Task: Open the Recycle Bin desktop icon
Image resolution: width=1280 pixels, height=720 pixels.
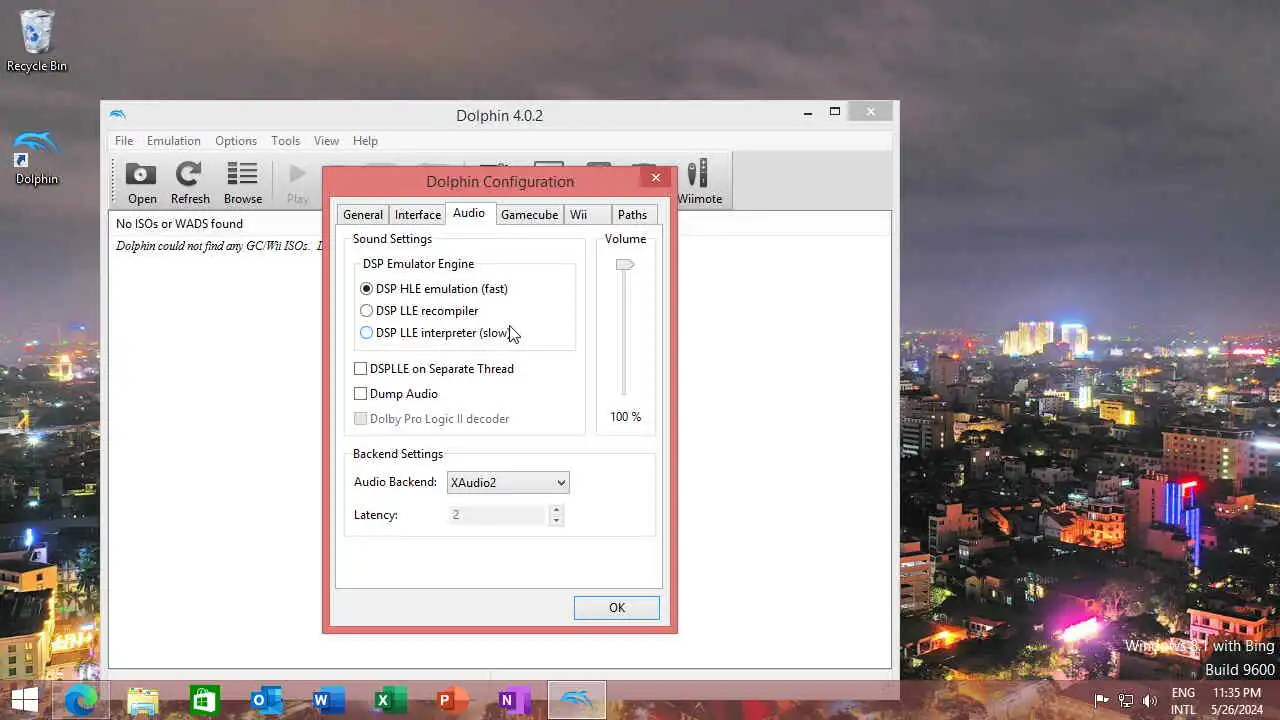Action: pos(37,42)
